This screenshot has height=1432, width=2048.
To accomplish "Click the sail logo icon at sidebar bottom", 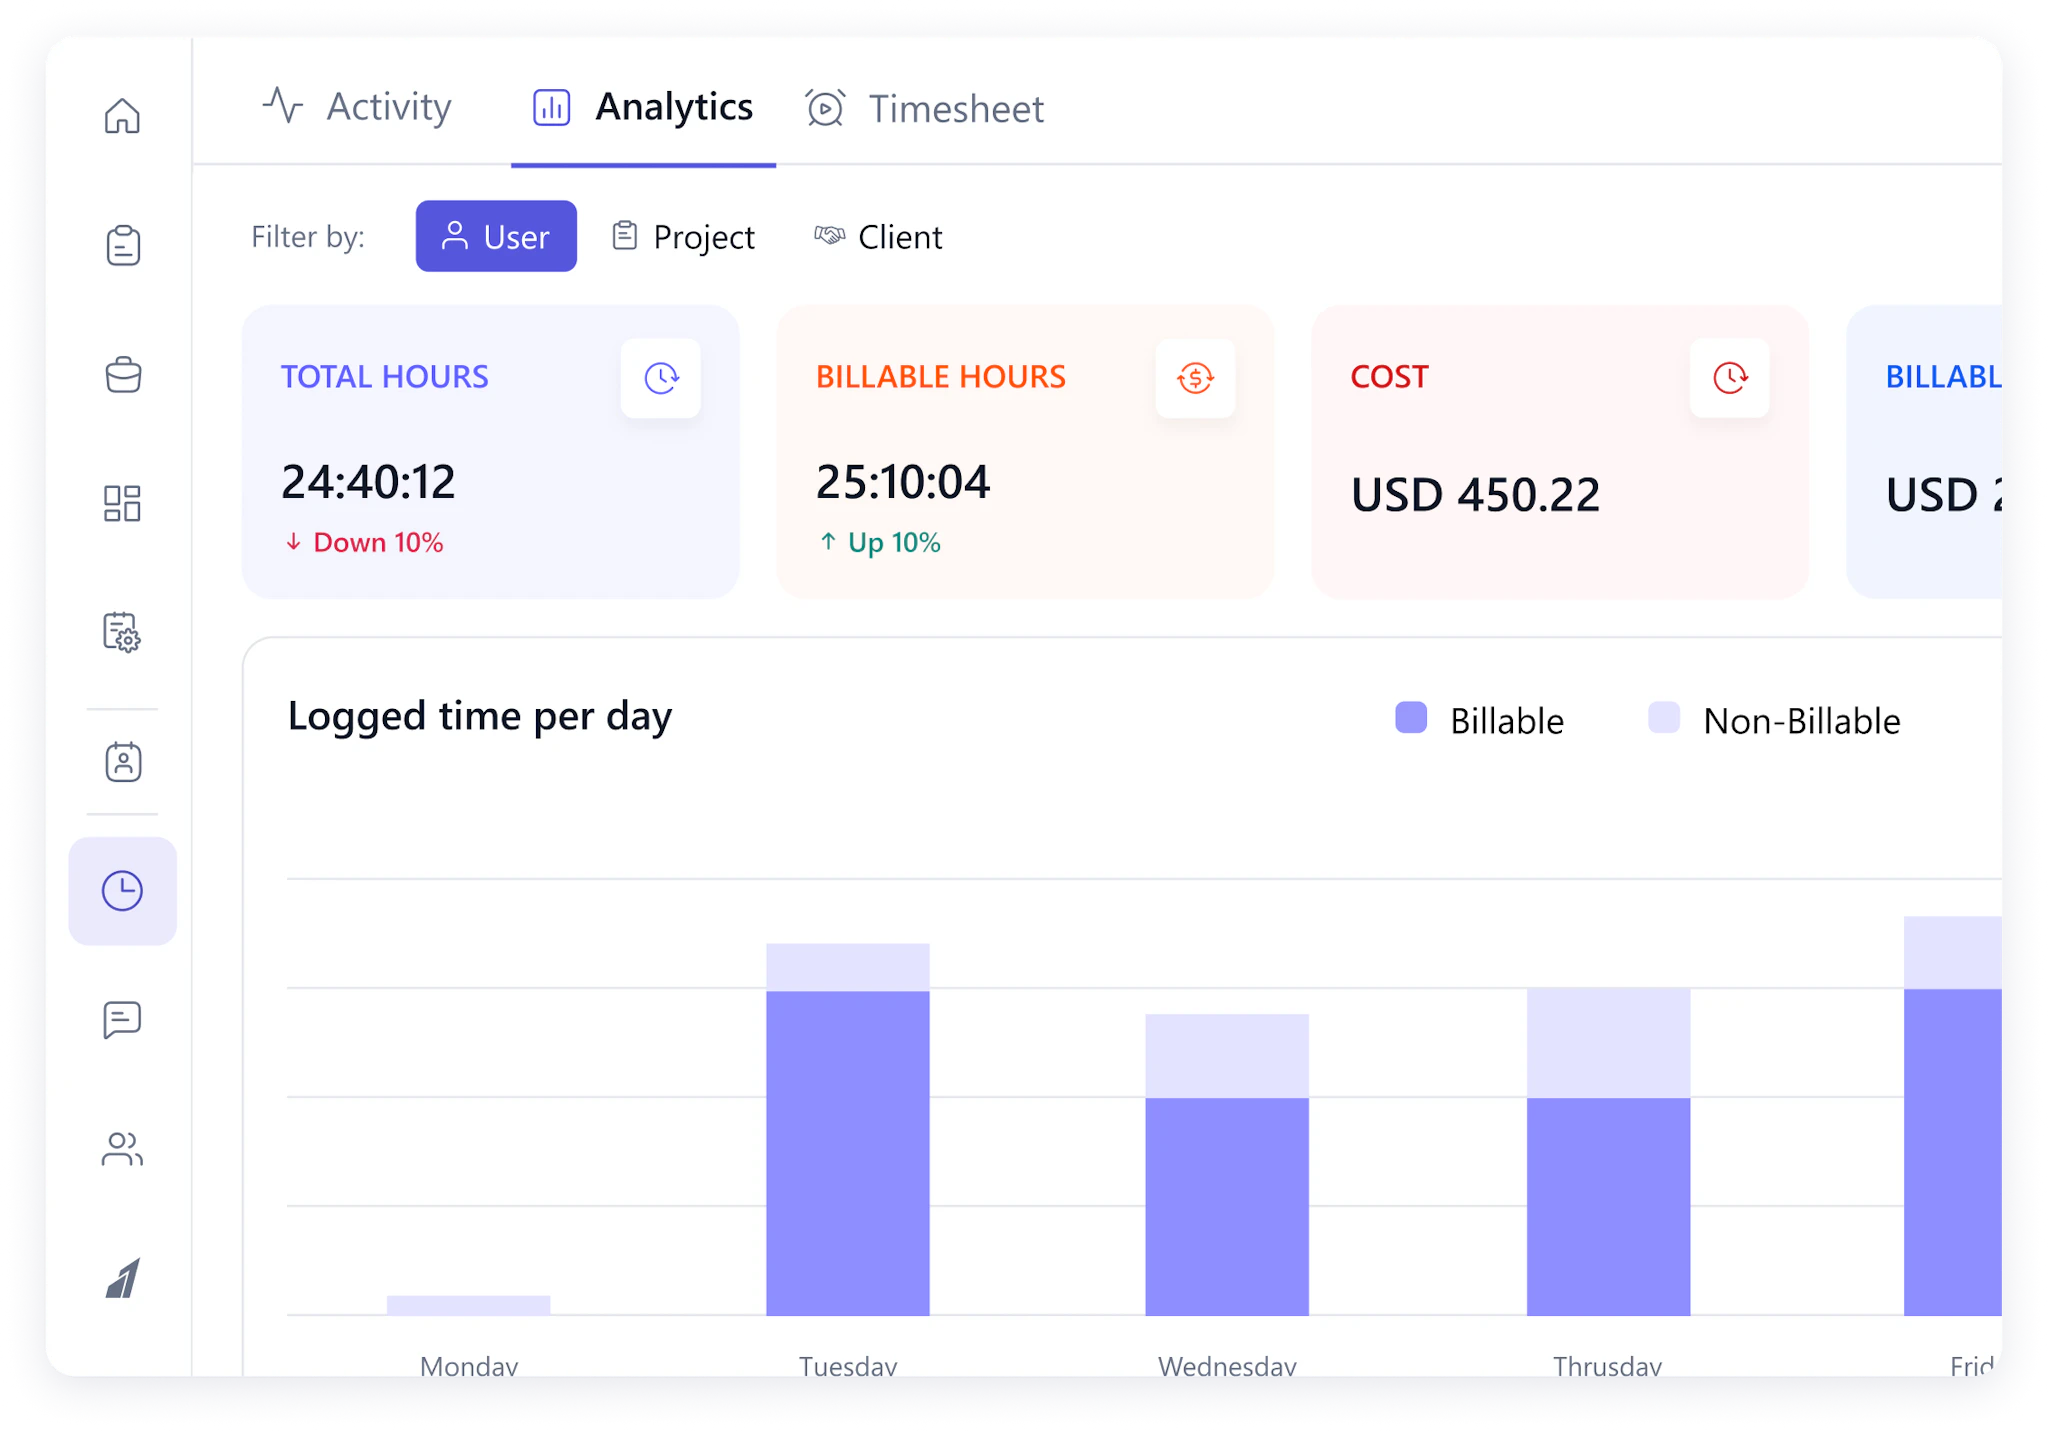I will coord(123,1278).
